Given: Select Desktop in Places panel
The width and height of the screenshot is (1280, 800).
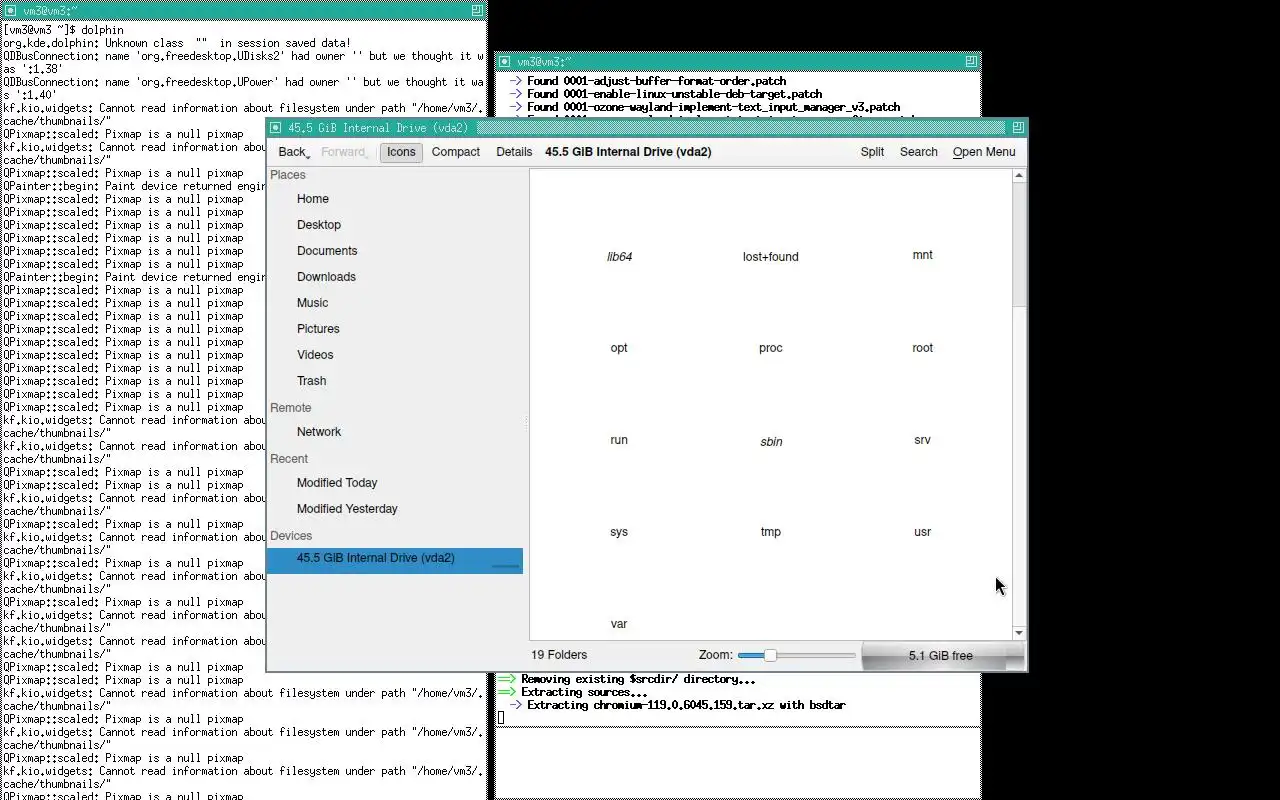Looking at the screenshot, I should click(395, 225).
